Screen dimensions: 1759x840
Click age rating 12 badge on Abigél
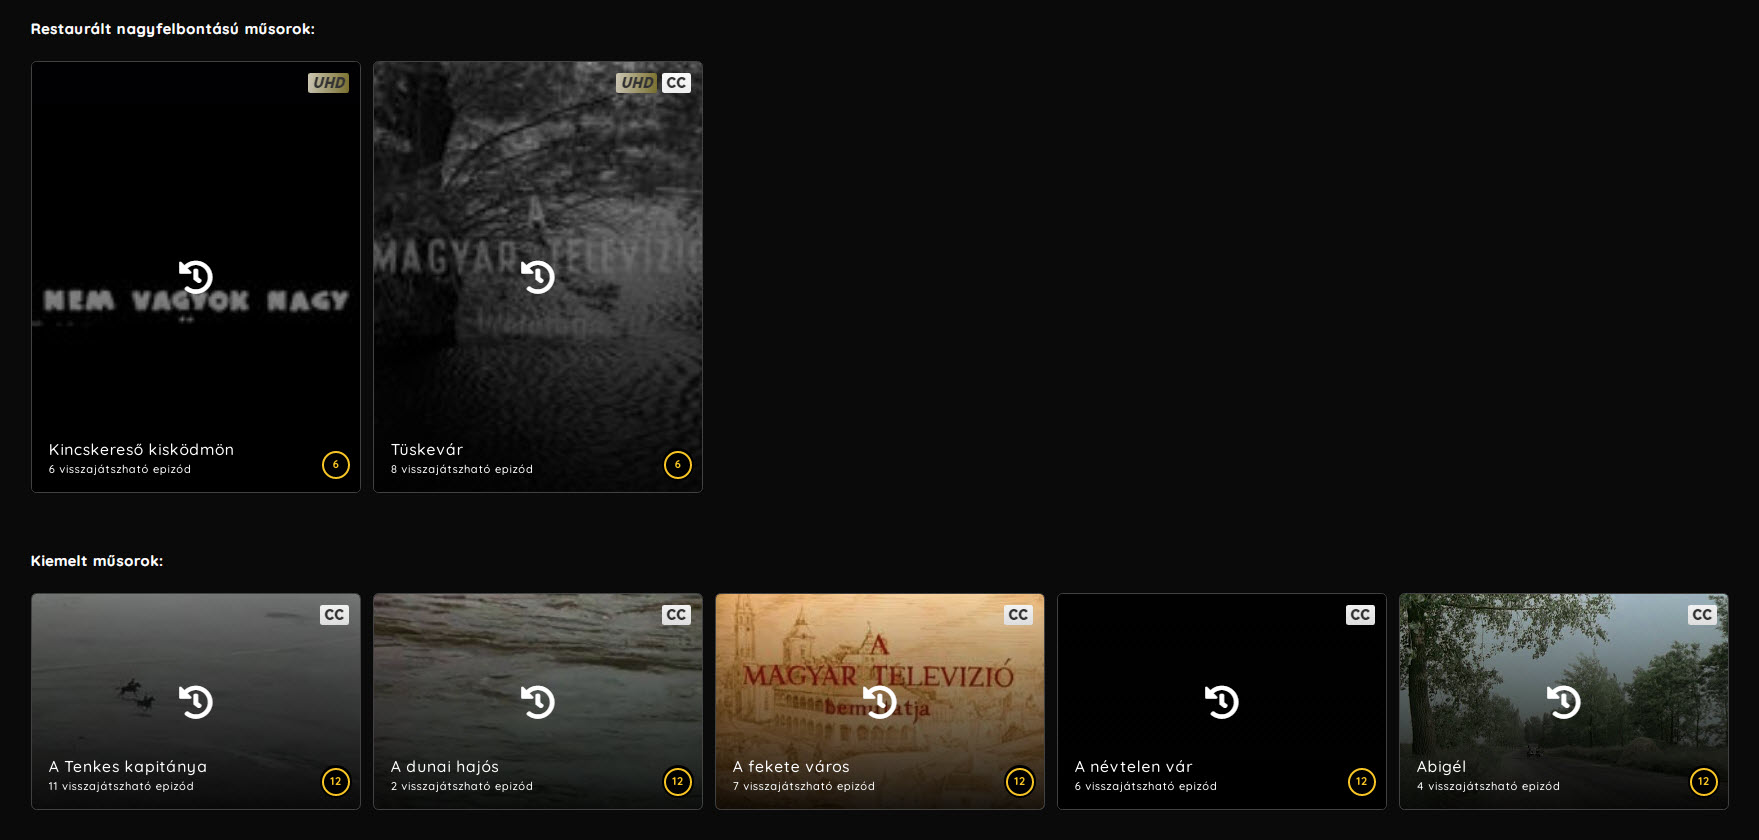tap(1703, 782)
